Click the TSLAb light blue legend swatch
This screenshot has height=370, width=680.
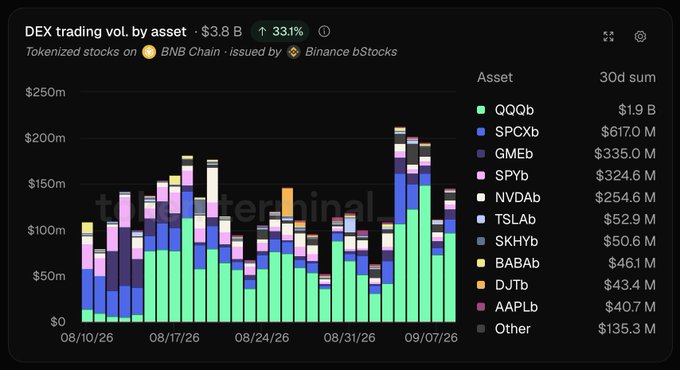481,219
